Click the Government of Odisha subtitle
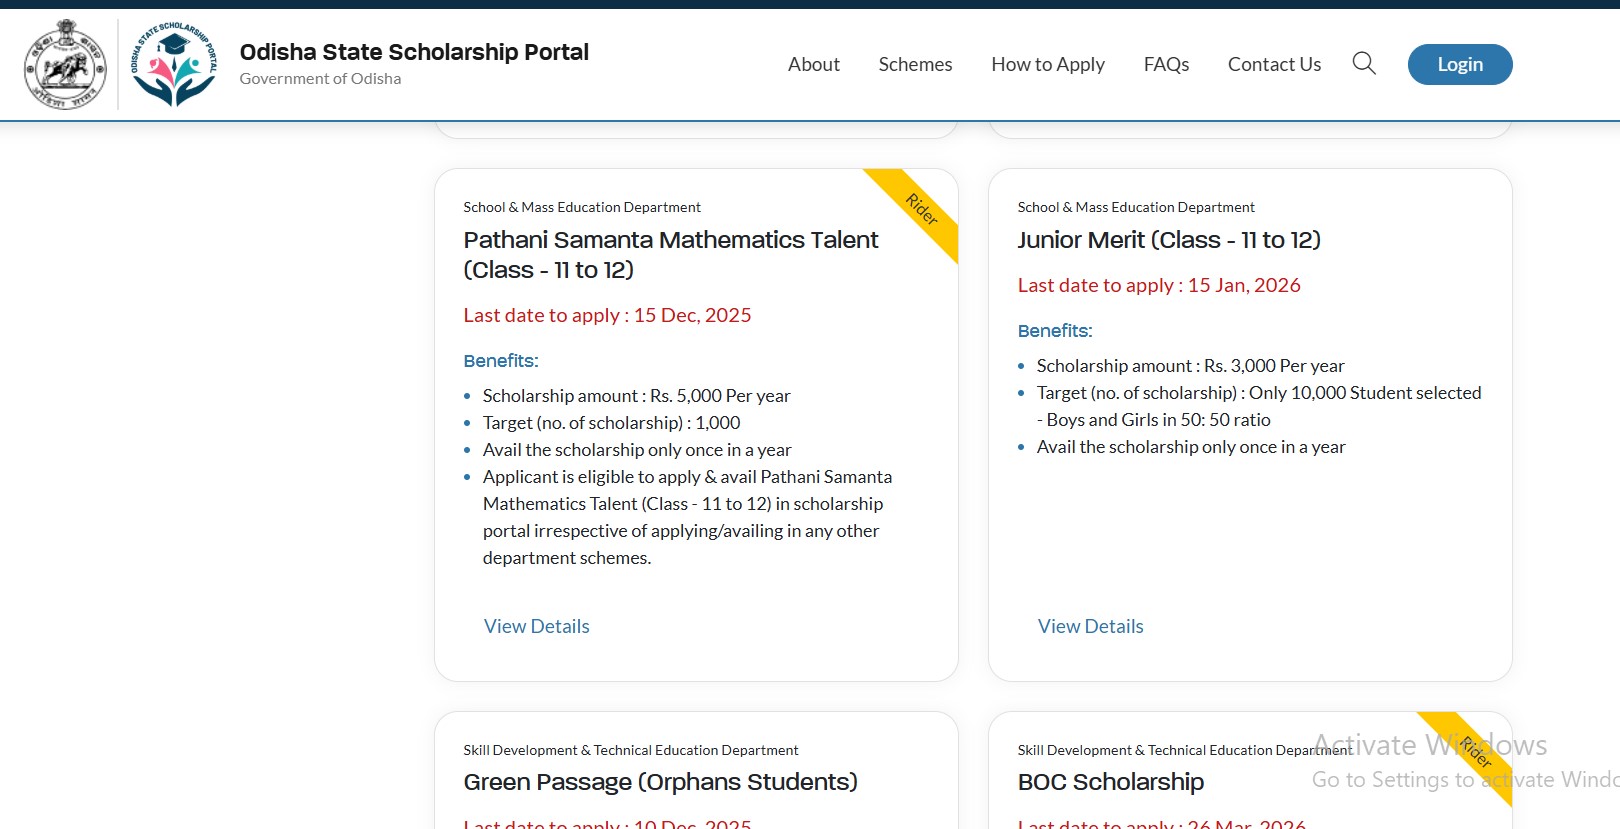Screen dimensions: 1620x829 point(320,79)
